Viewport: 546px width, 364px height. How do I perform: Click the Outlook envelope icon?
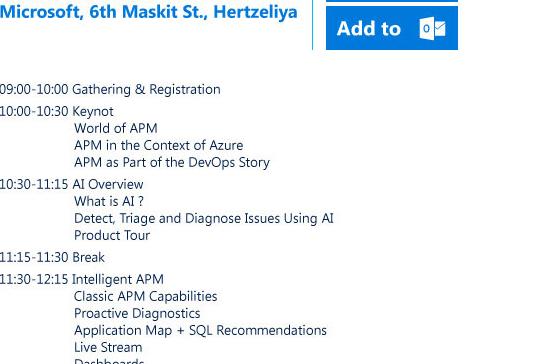[432, 28]
